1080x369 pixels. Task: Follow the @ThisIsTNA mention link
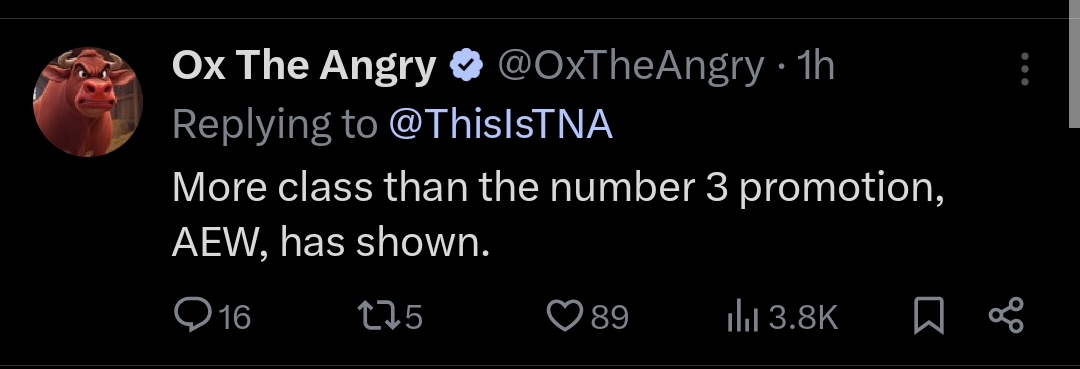501,125
